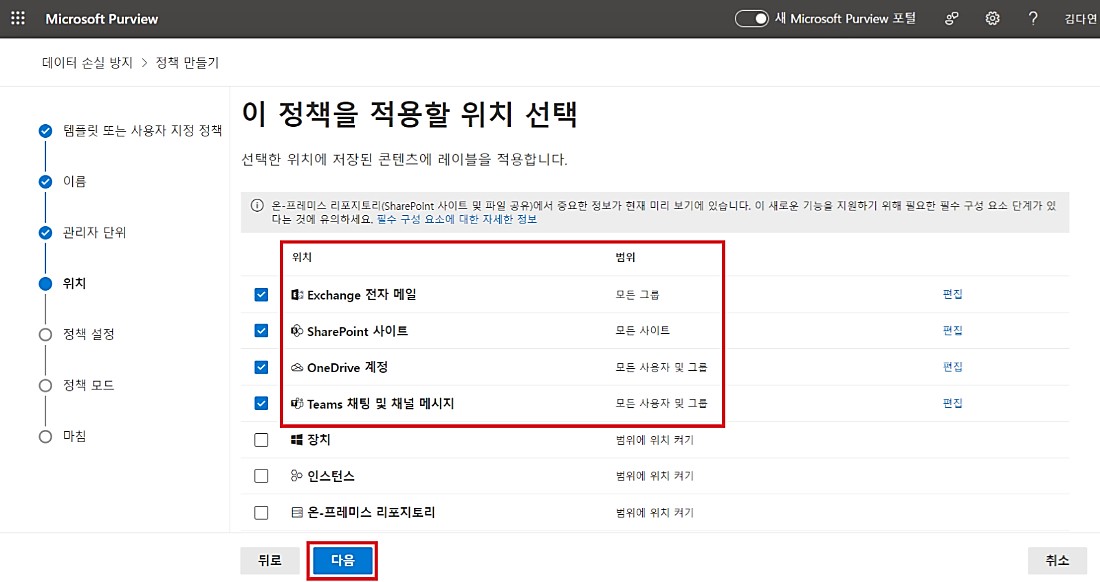The width and height of the screenshot is (1100, 582).
Task: Tick the 인스턴스 location checkbox
Action: (261, 476)
